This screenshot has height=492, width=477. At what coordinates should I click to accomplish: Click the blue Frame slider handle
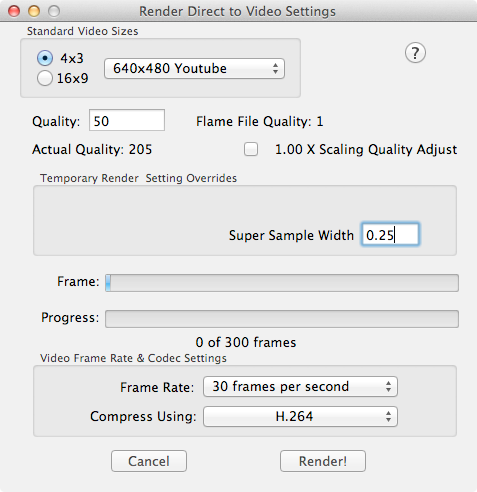(108, 283)
